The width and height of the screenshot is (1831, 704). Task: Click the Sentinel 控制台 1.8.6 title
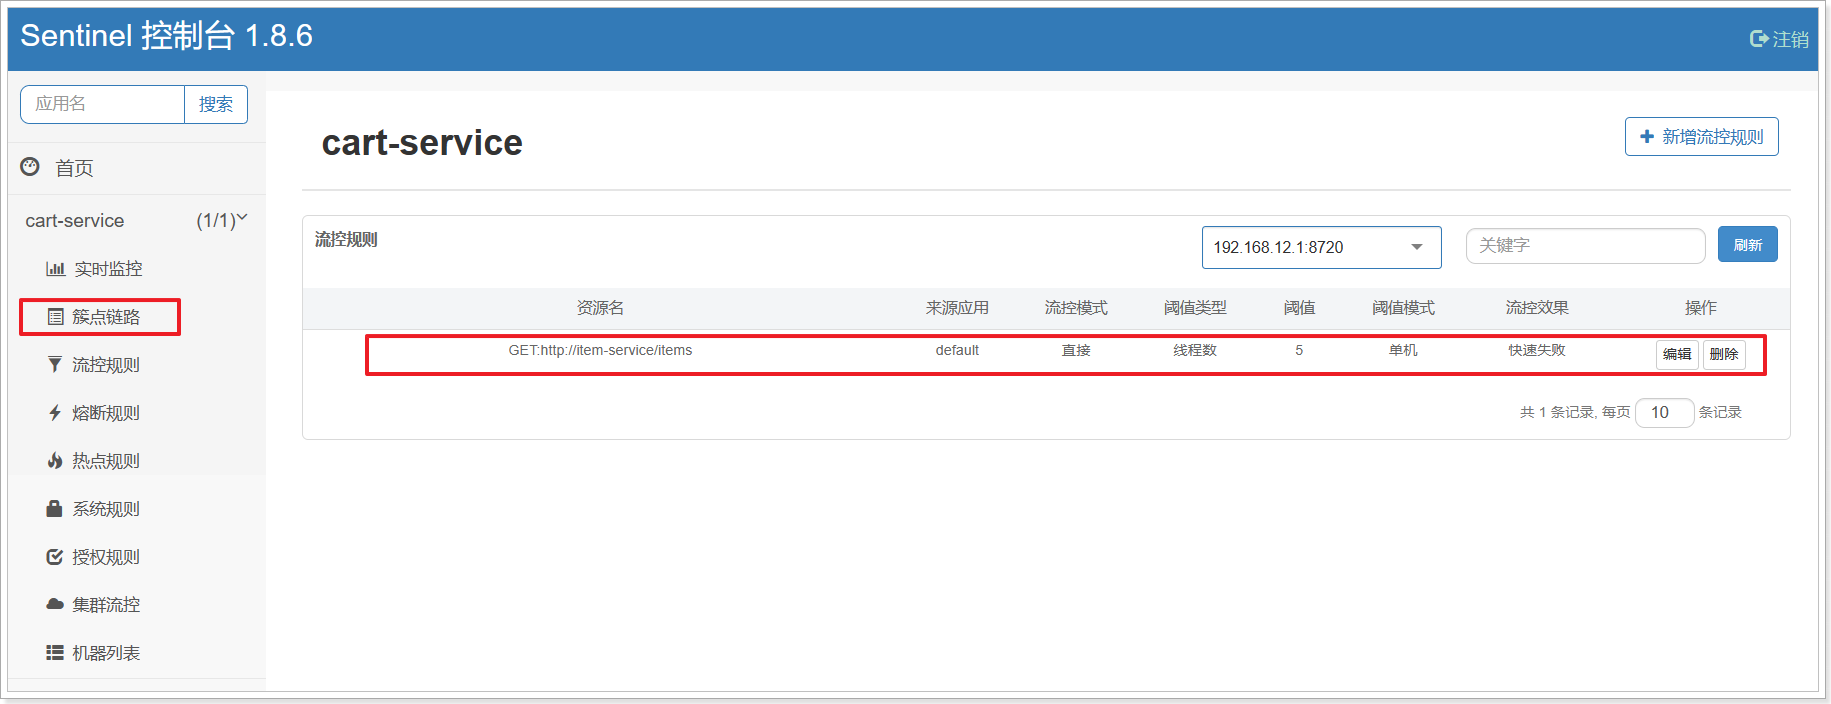pyautogui.click(x=166, y=36)
